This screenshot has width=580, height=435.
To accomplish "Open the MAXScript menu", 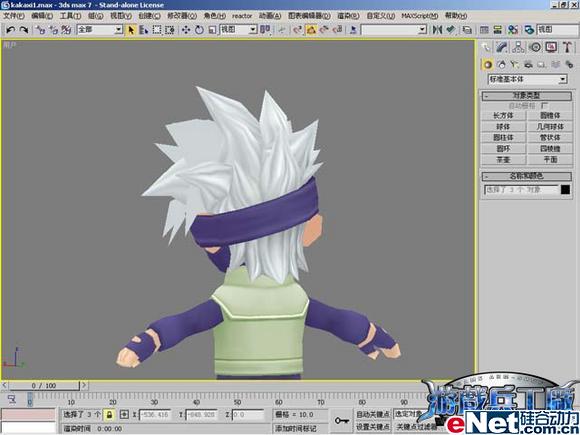I will [419, 16].
